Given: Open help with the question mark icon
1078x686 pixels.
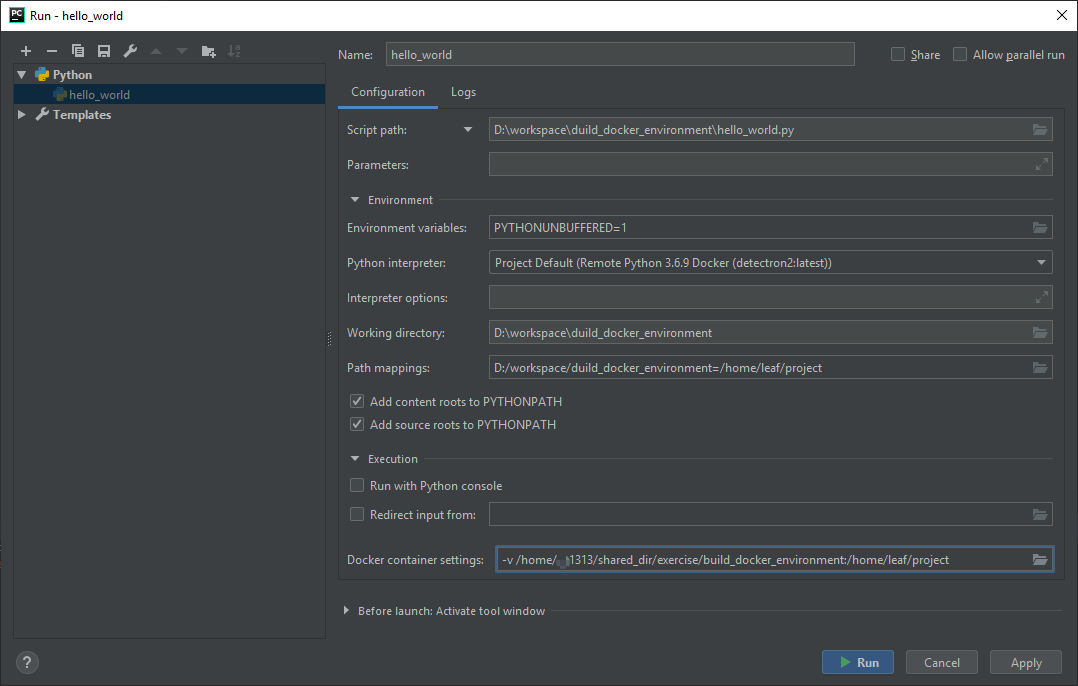Looking at the screenshot, I should click(x=26, y=662).
